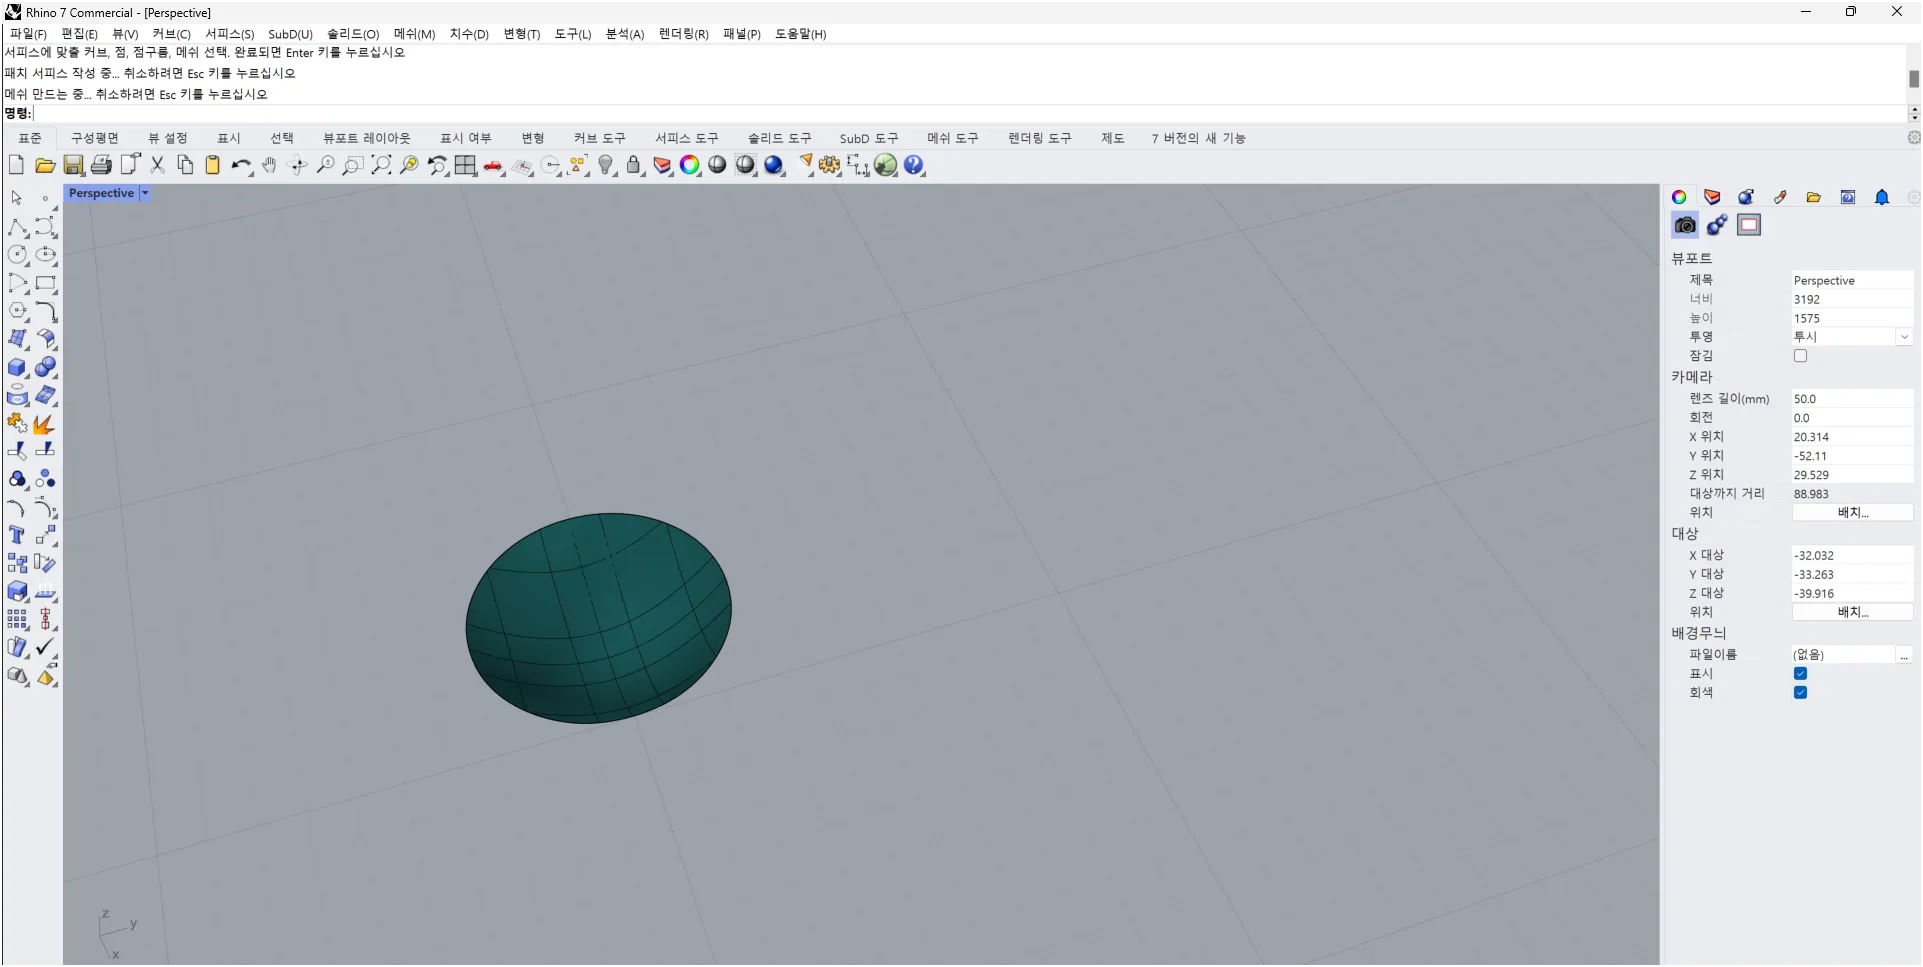Click the X 위치 value 20.314

tap(1852, 437)
